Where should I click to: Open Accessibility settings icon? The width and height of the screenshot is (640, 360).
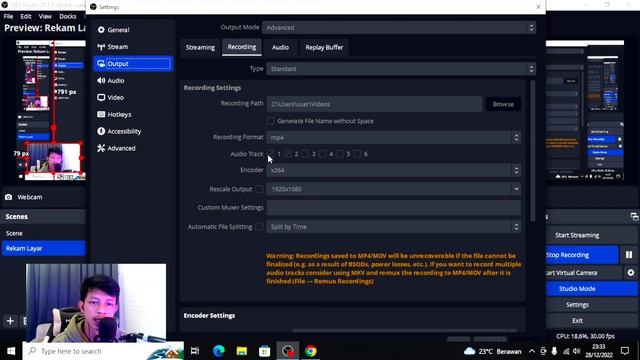101,131
